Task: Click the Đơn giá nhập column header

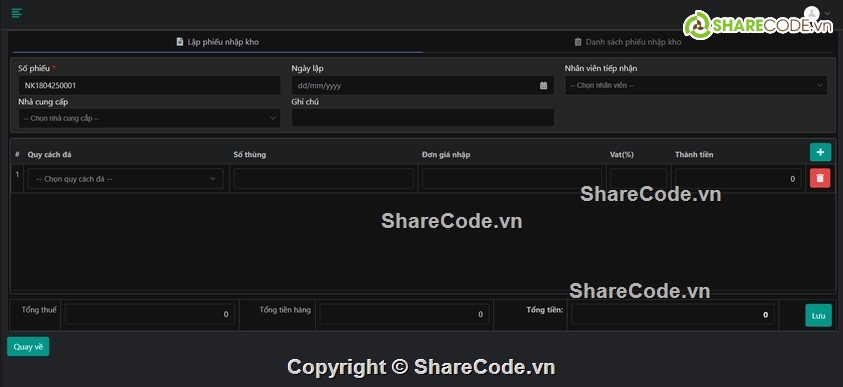Action: (446, 155)
